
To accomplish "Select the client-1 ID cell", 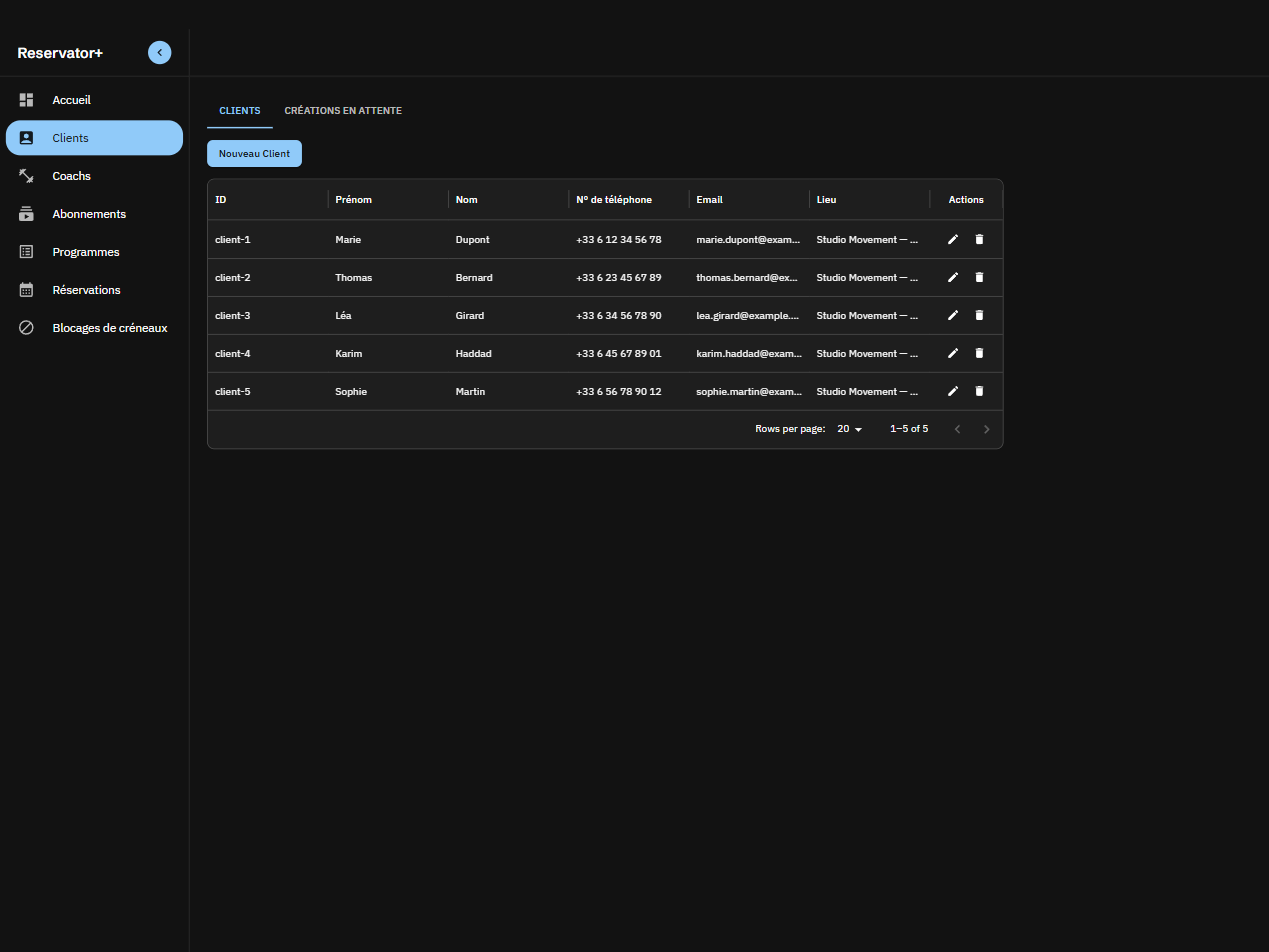I will pyautogui.click(x=267, y=240).
